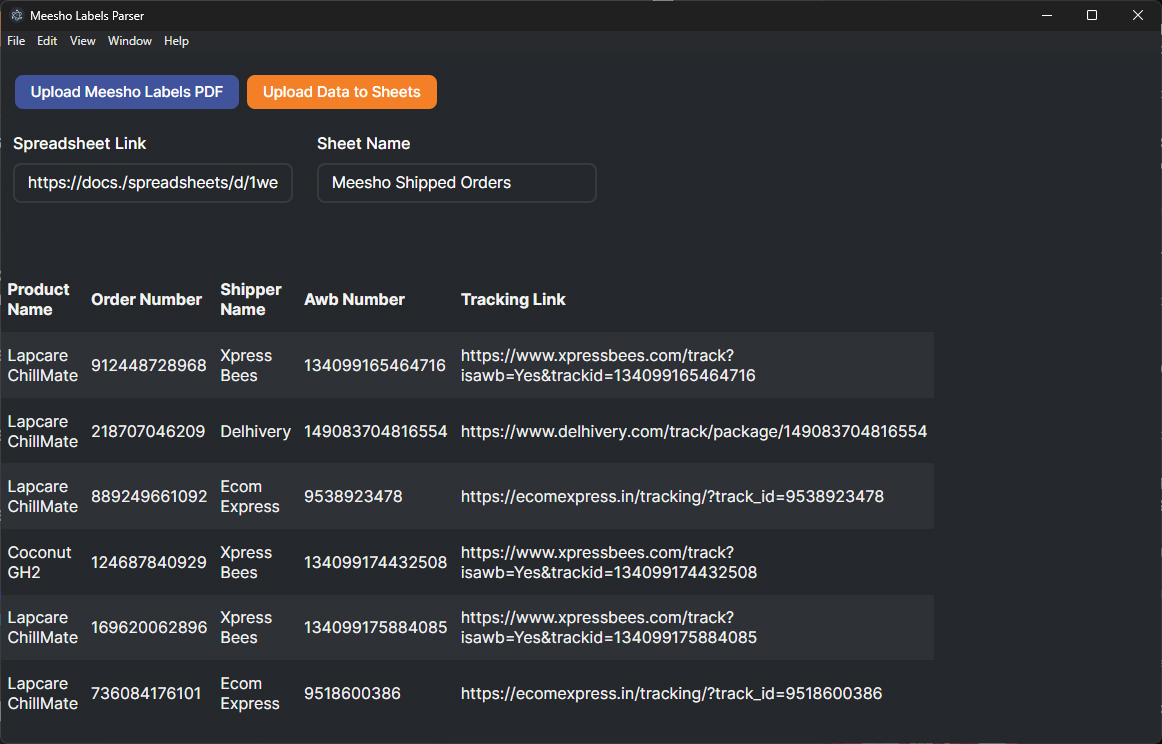Click AWB number 9538923478
This screenshot has width=1162, height=744.
(x=353, y=496)
